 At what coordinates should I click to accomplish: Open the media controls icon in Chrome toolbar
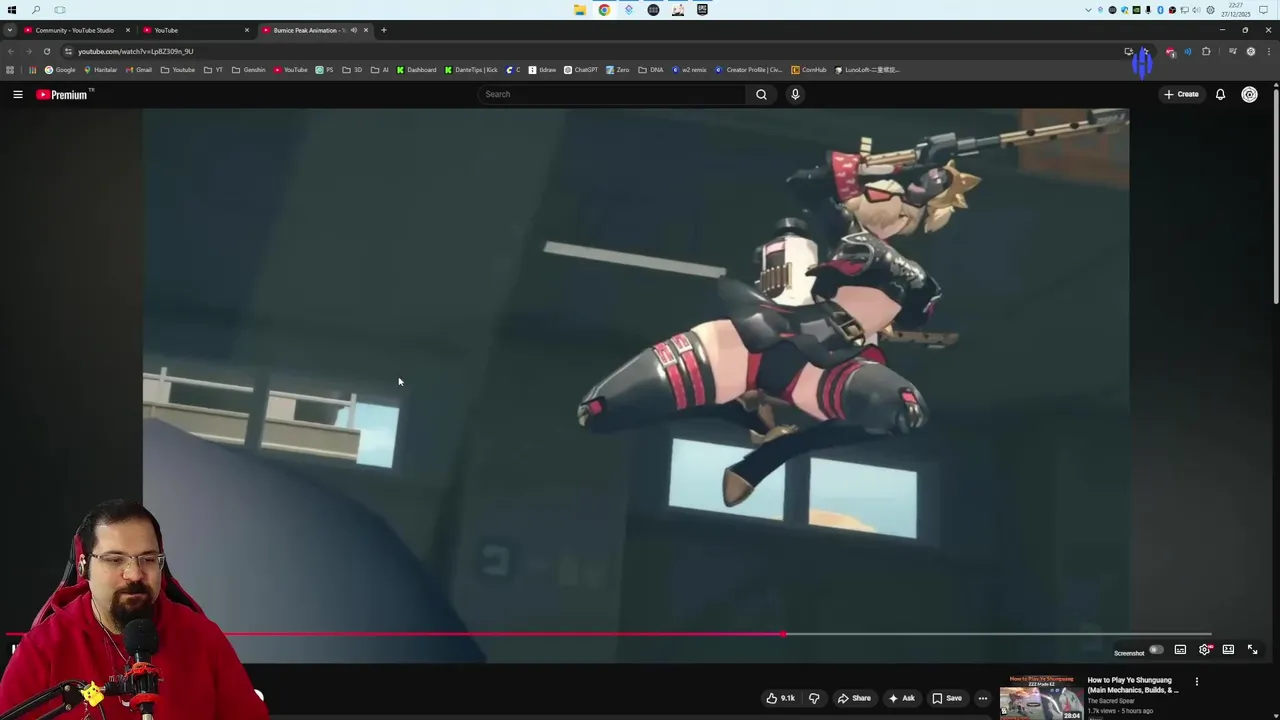pos(1232,51)
